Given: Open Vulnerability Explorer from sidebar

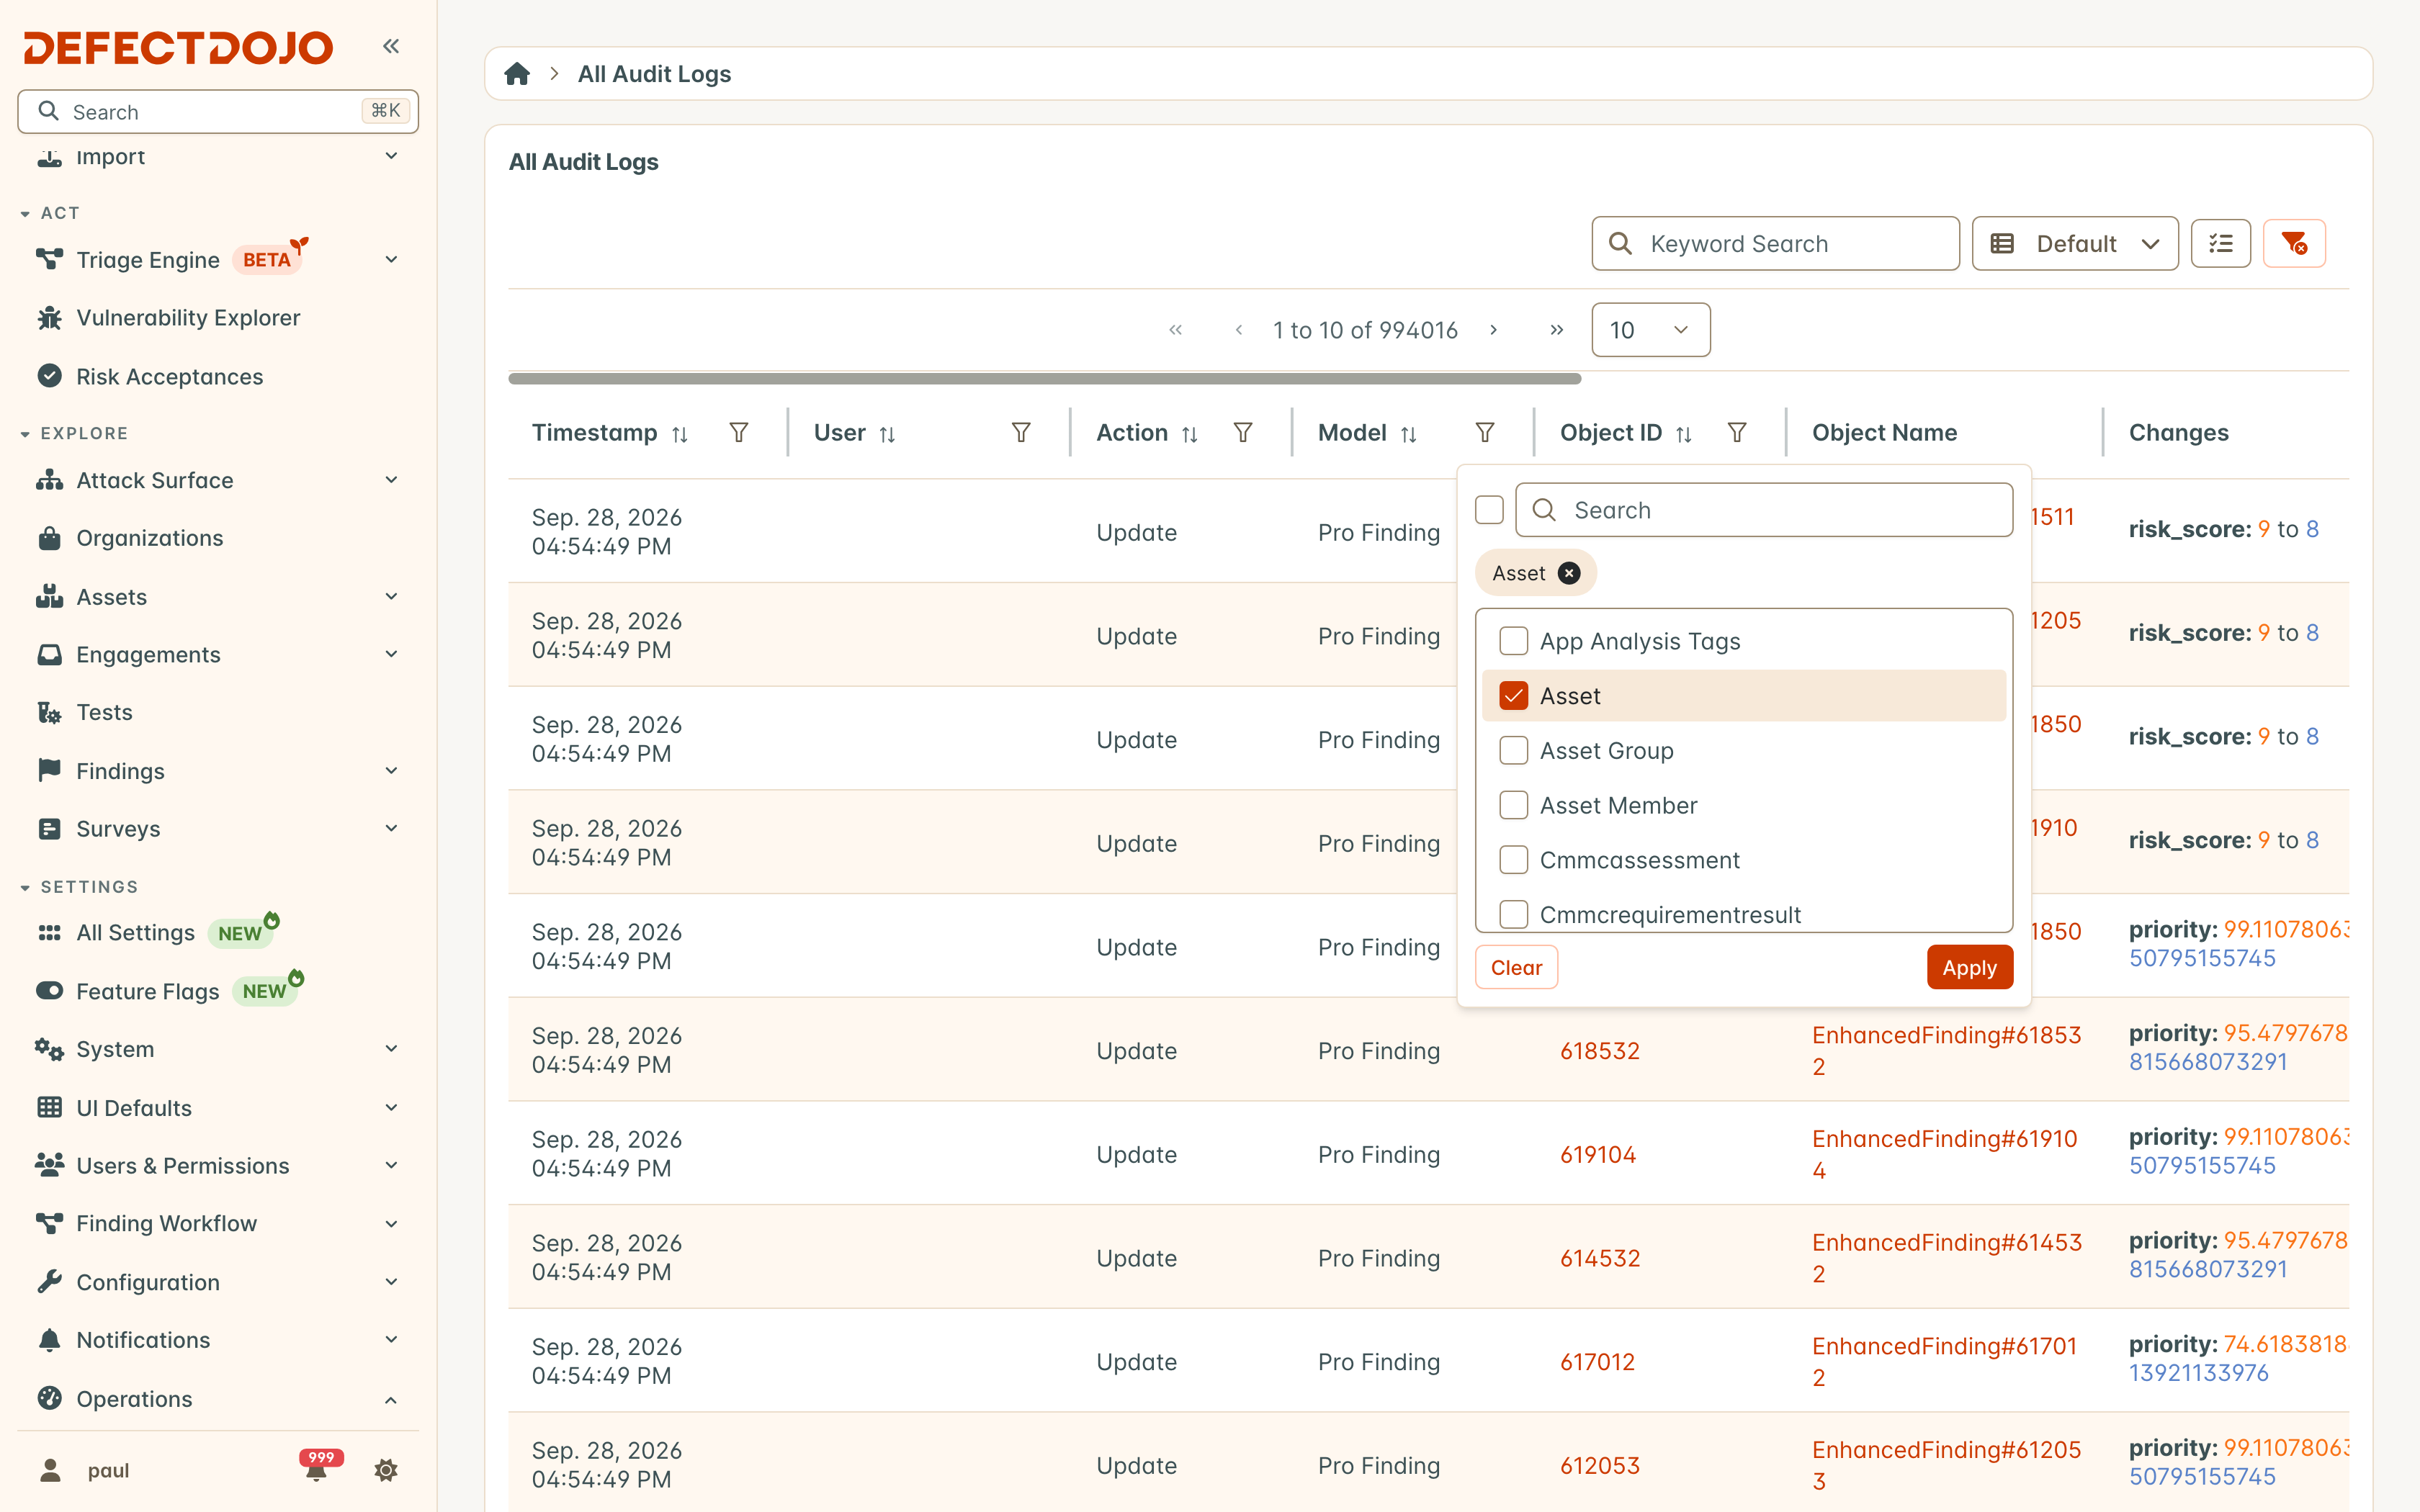Looking at the screenshot, I should [x=188, y=318].
